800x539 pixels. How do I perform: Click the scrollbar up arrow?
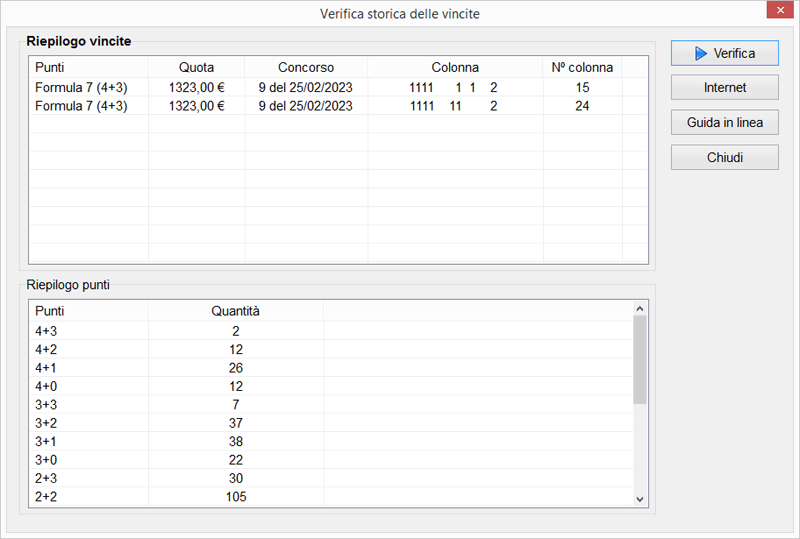point(641,309)
